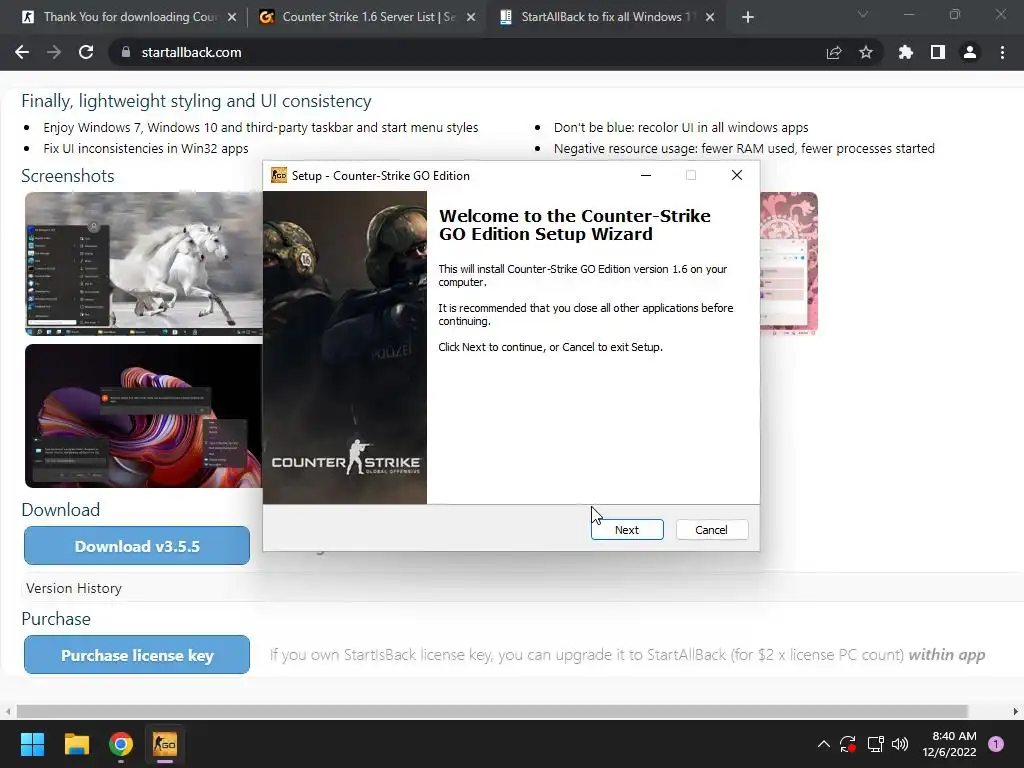Click Purchase license key button

point(137,655)
